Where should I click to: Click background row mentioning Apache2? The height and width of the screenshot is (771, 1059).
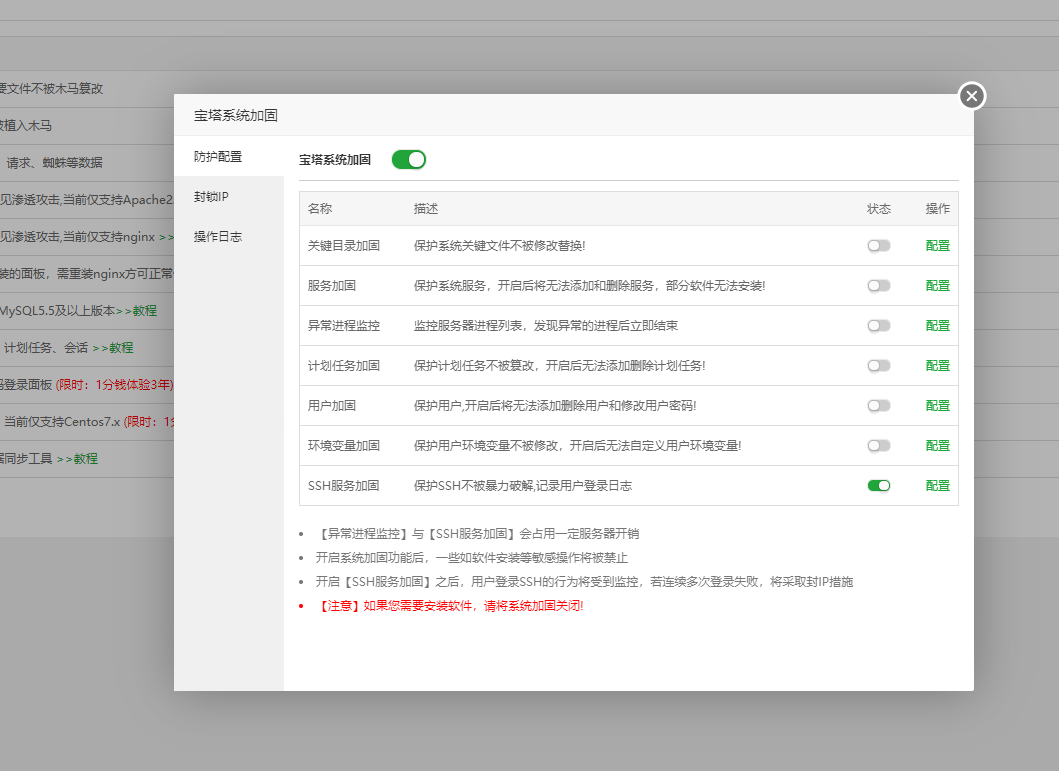pos(86,200)
